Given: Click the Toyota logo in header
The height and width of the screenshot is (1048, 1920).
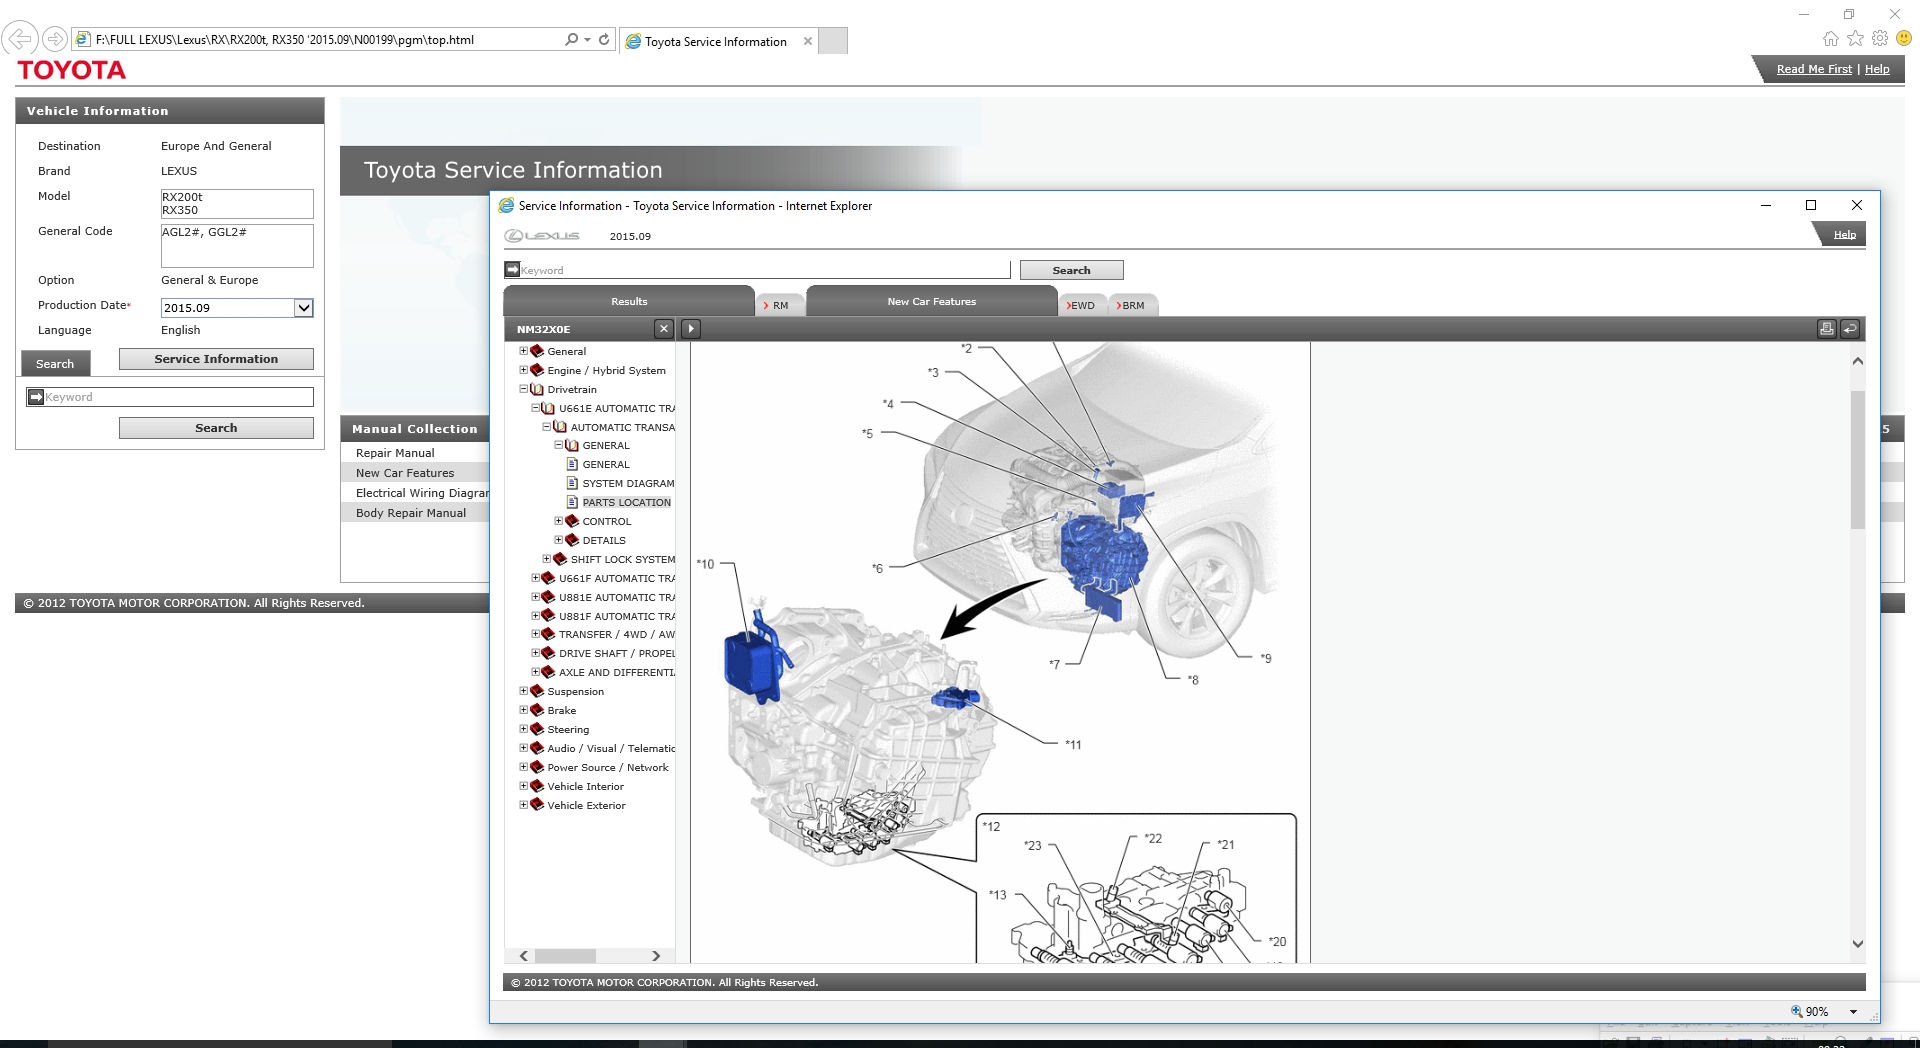Looking at the screenshot, I should [71, 70].
